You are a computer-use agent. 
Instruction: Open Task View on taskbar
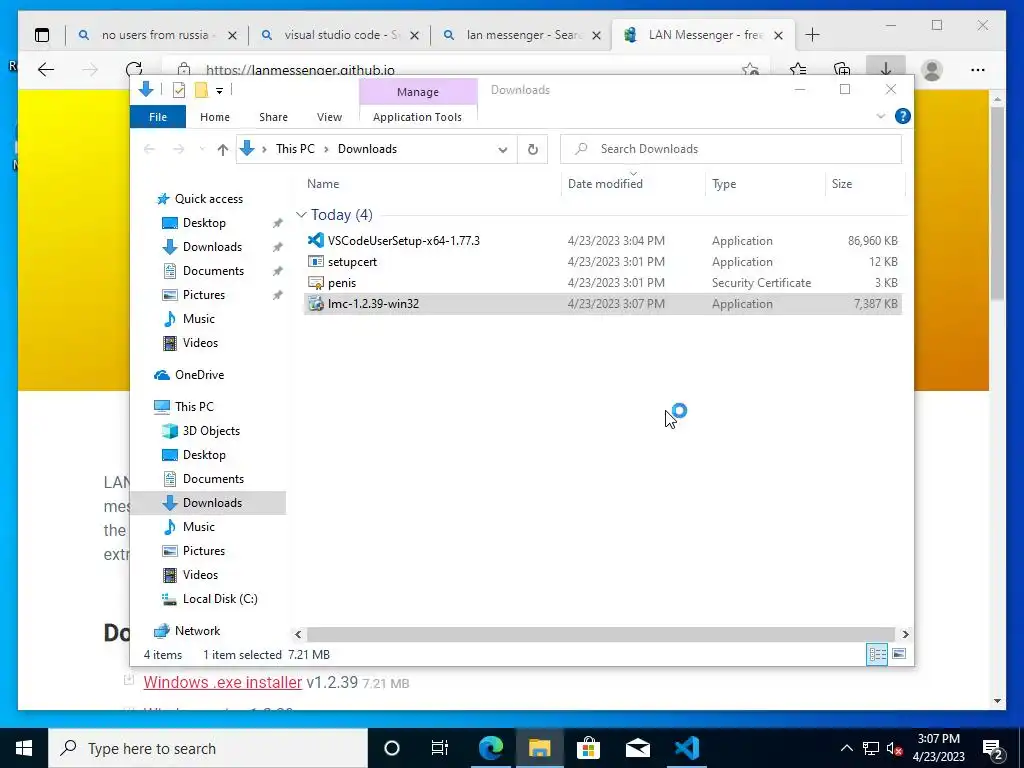[x=440, y=748]
